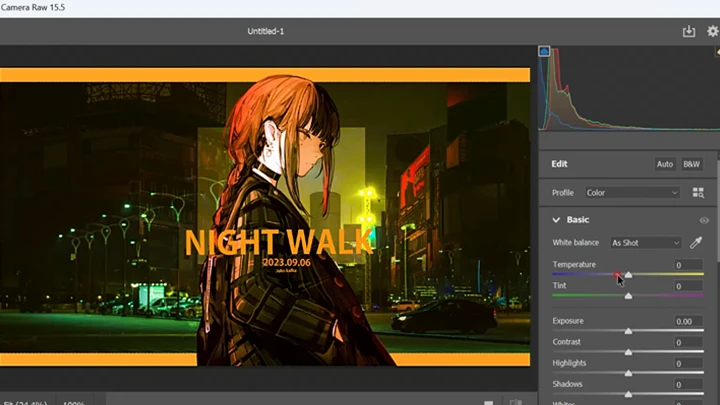This screenshot has height=405, width=720.
Task: Click the Tint slider handle
Action: (x=628, y=296)
